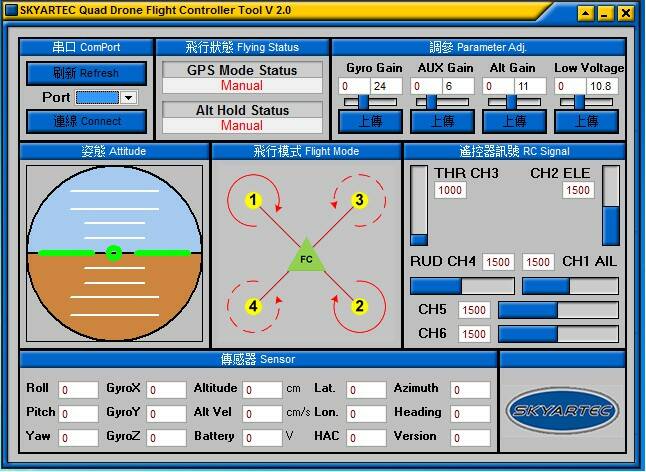Click the Refresh com port button
The width and height of the screenshot is (646, 472).
click(87, 73)
